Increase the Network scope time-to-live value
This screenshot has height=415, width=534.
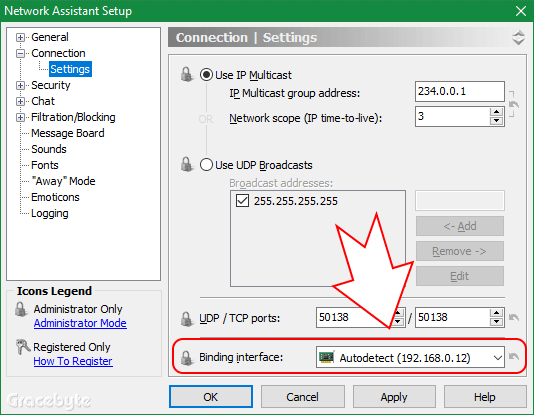(497, 112)
